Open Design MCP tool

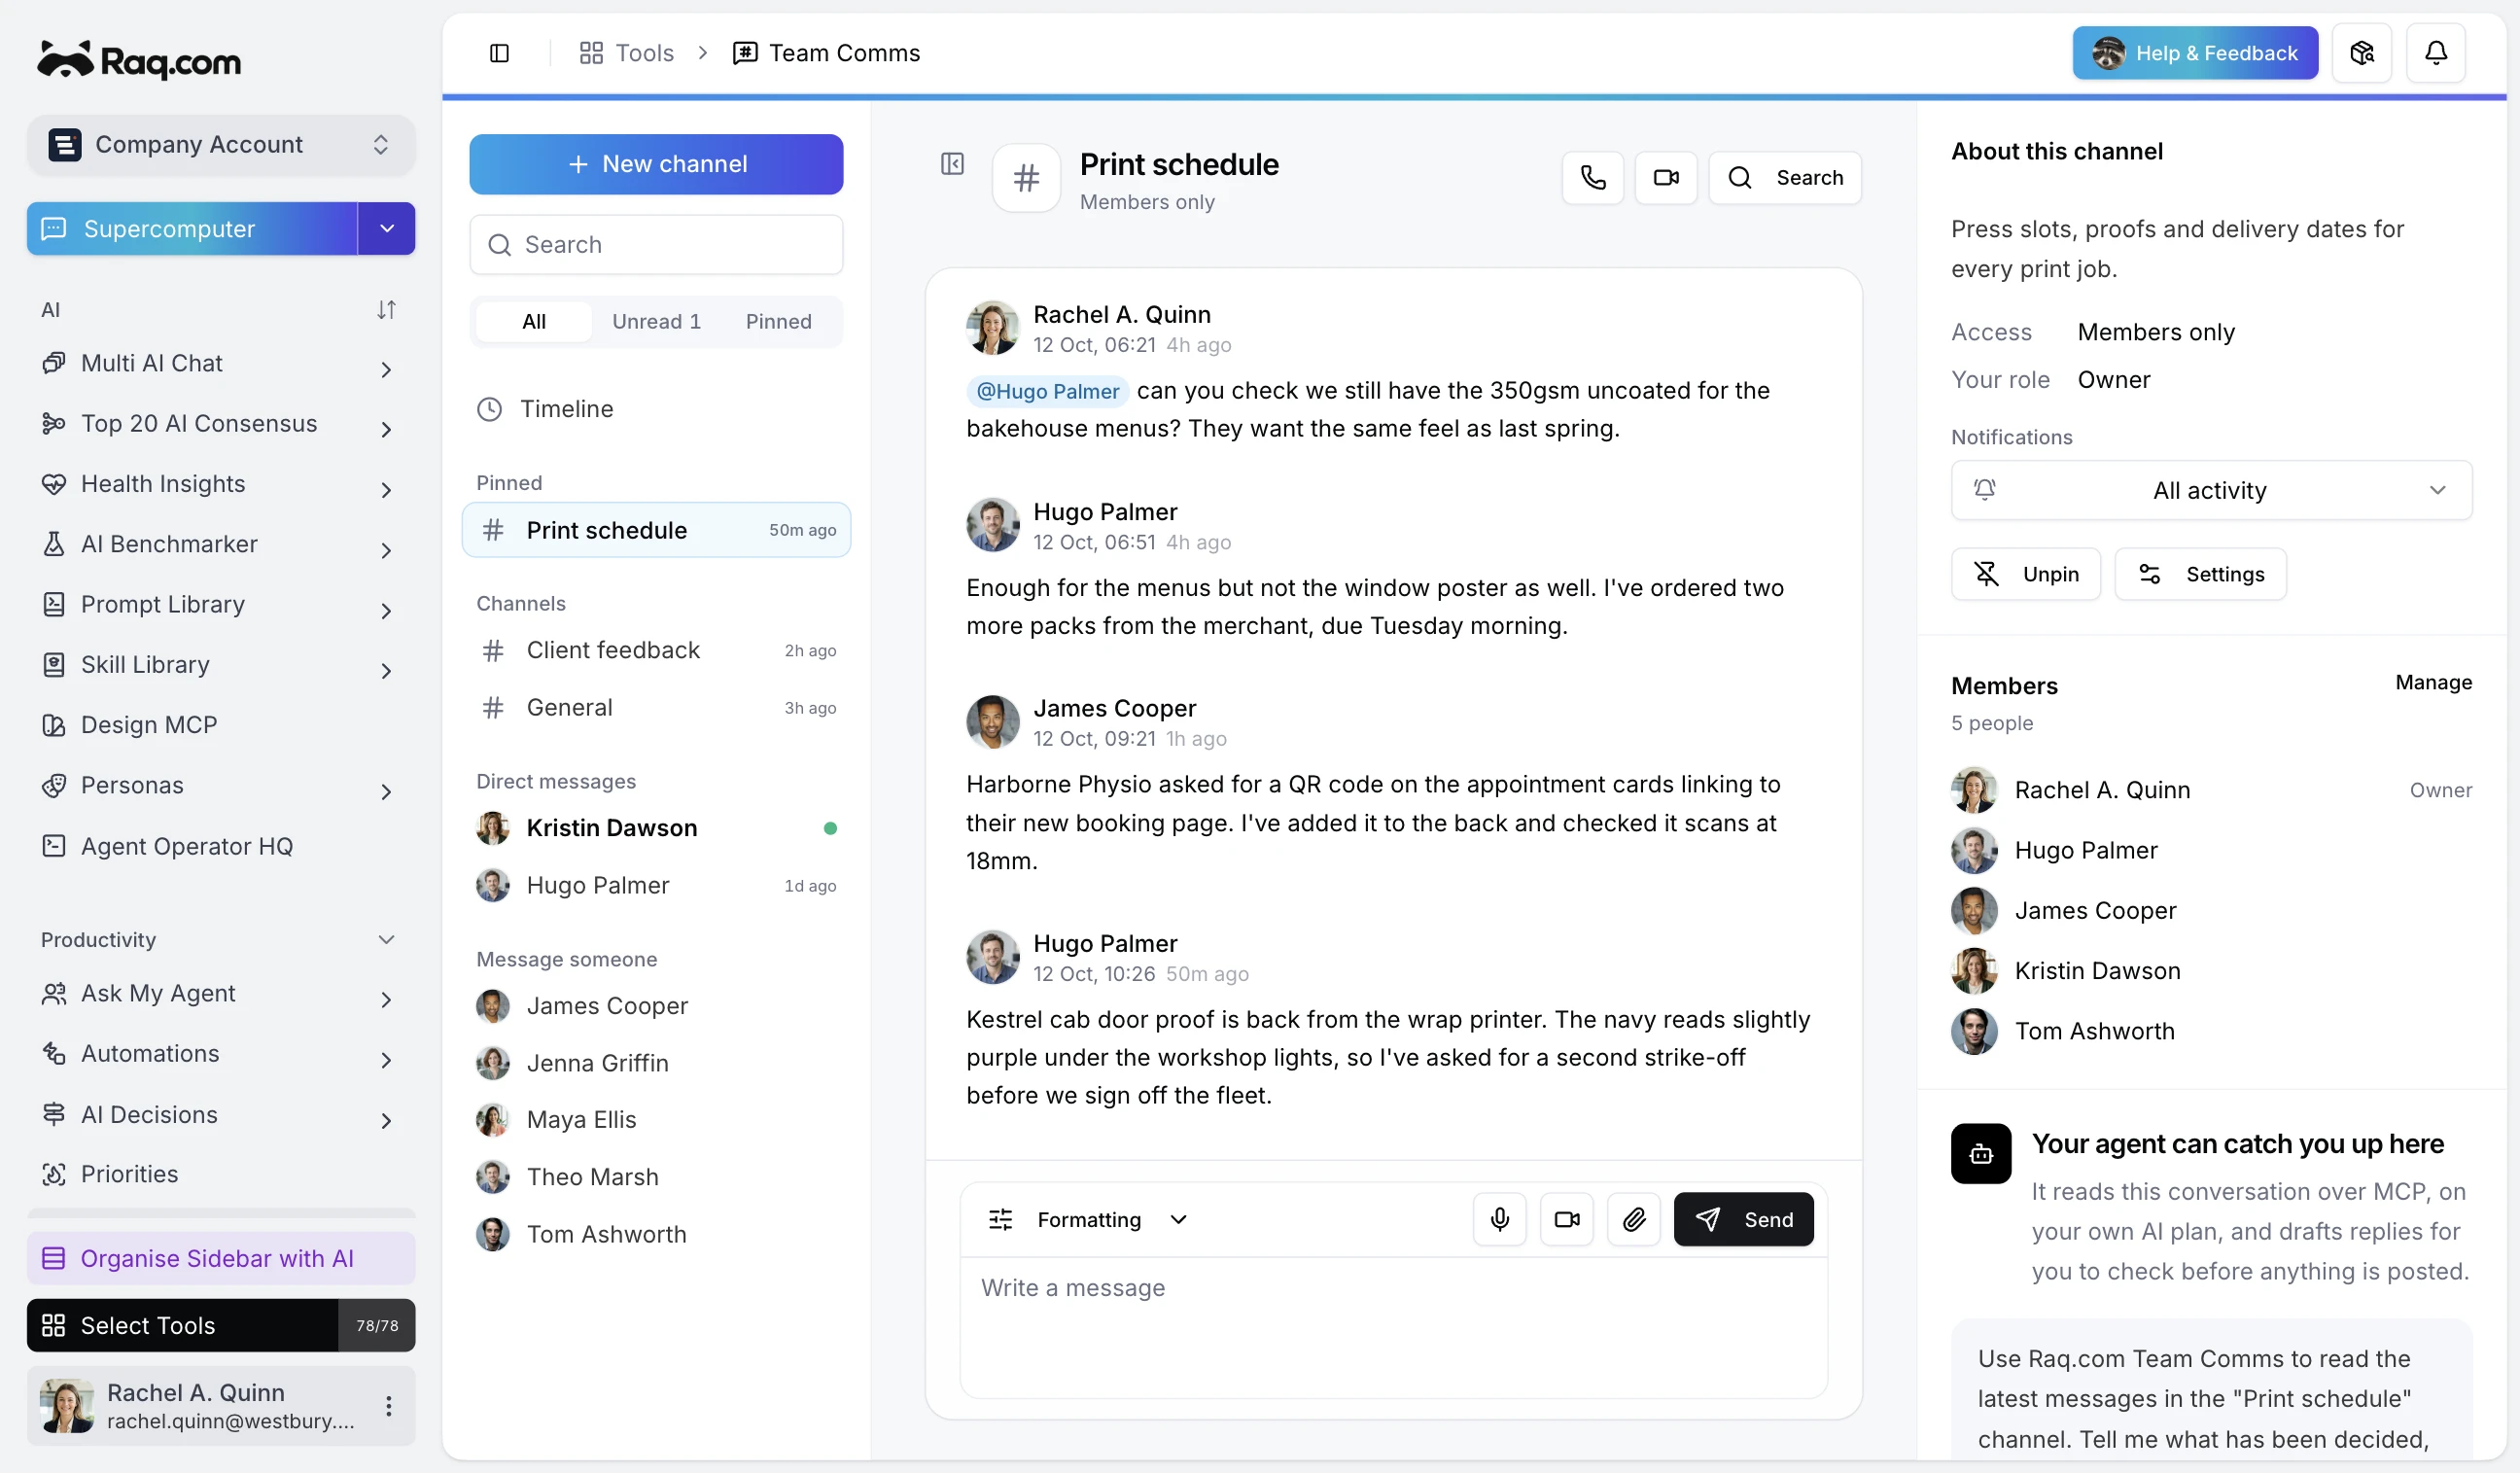click(x=220, y=725)
